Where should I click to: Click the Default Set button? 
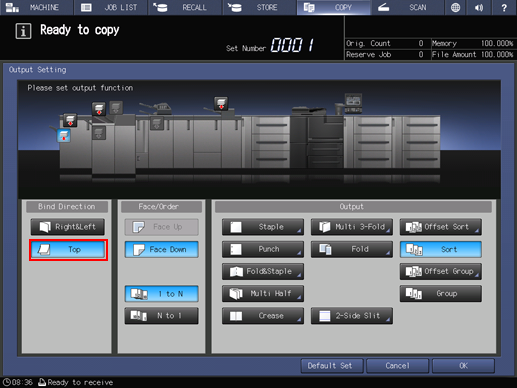332,366
